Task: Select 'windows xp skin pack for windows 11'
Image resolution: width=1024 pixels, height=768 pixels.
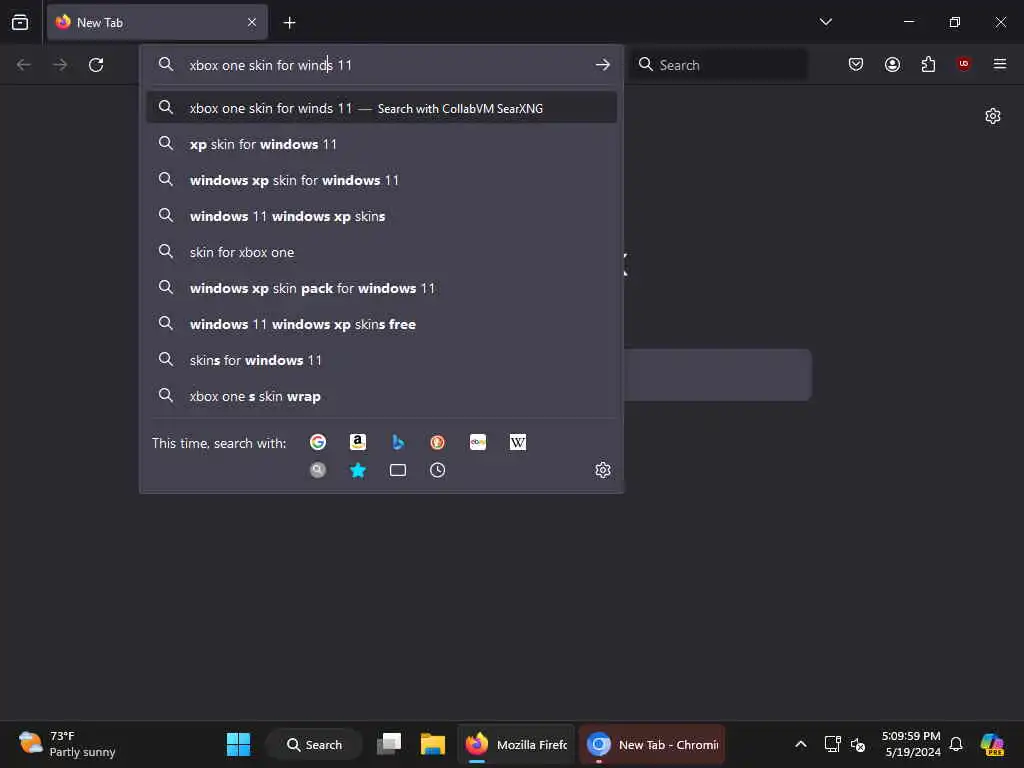Action: (x=382, y=288)
